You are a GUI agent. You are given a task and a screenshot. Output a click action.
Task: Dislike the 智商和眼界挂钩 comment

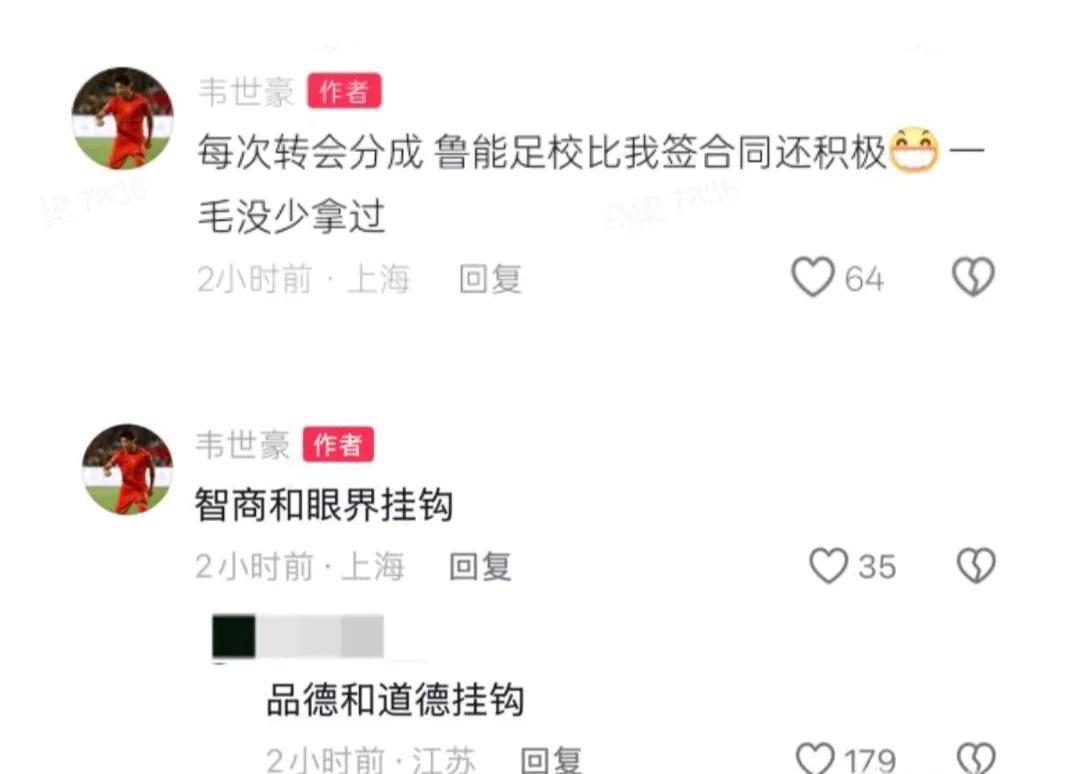click(976, 566)
